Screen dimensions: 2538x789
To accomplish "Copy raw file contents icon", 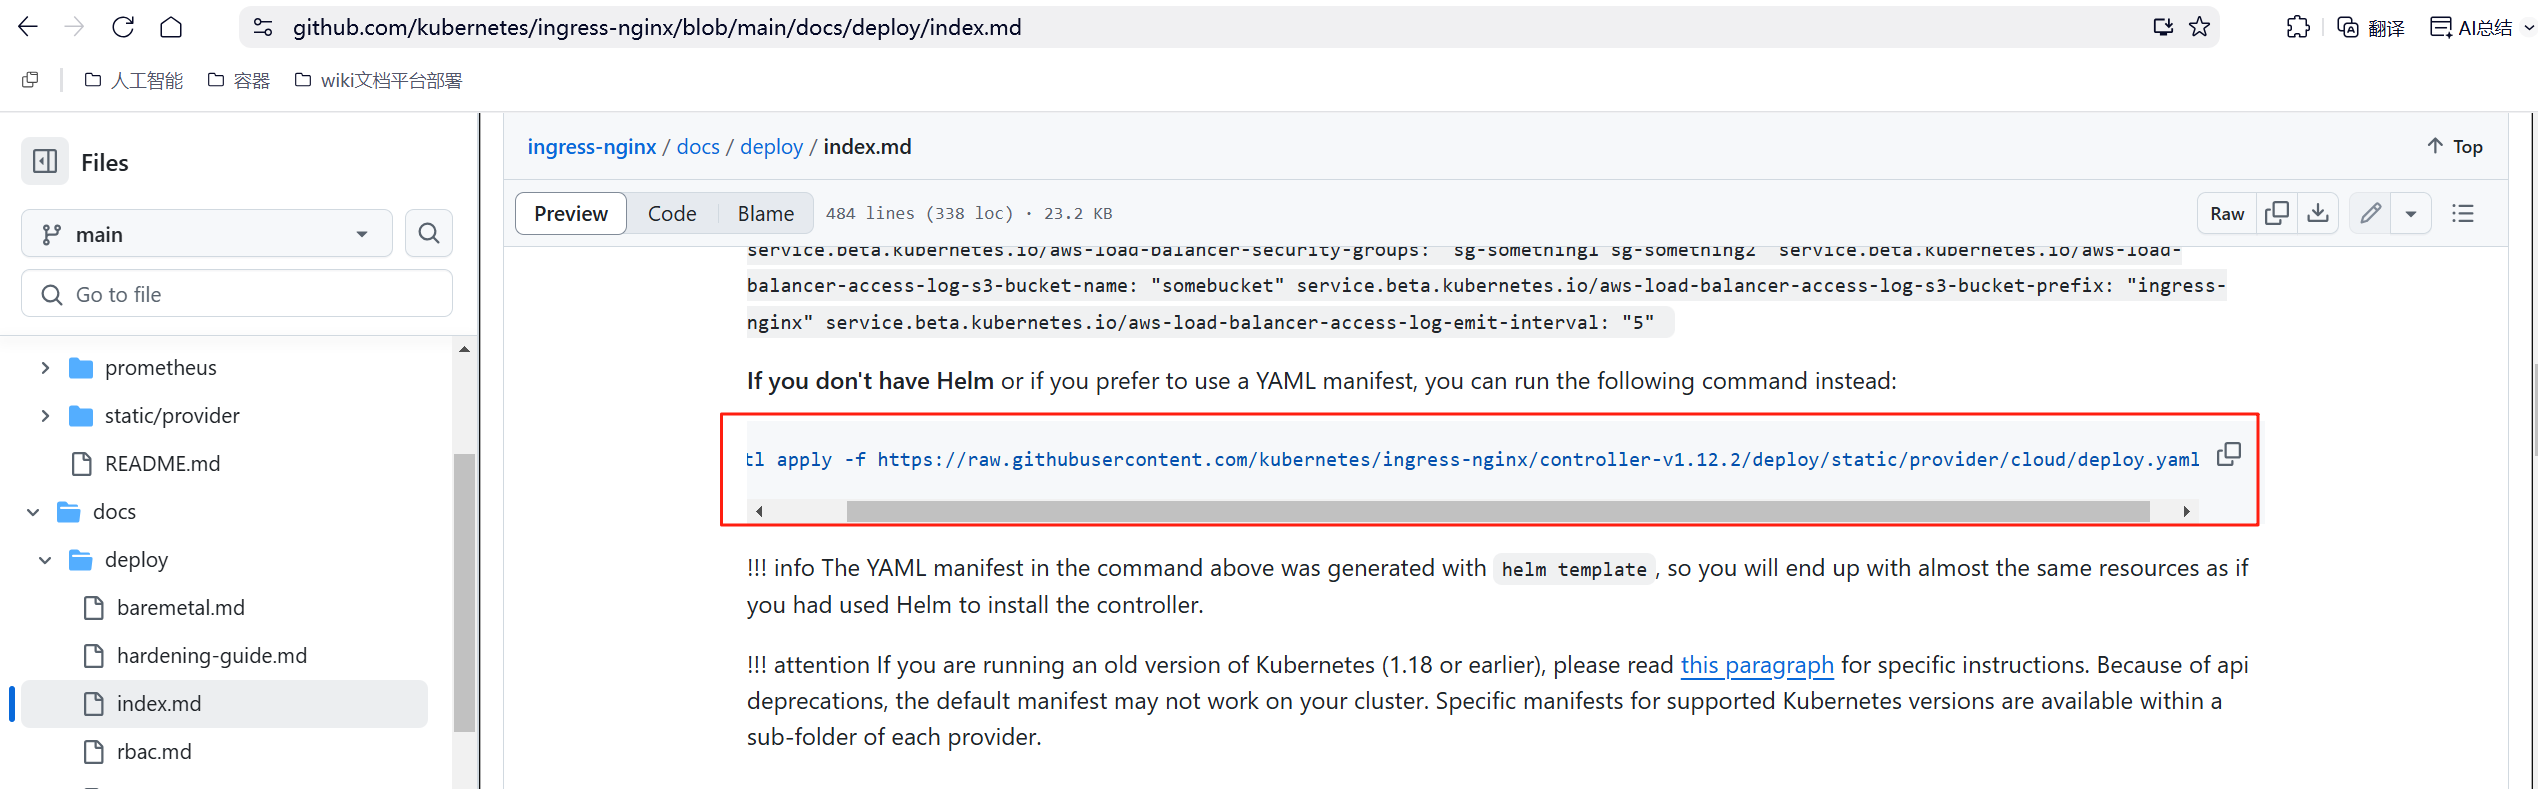I will (x=2277, y=214).
